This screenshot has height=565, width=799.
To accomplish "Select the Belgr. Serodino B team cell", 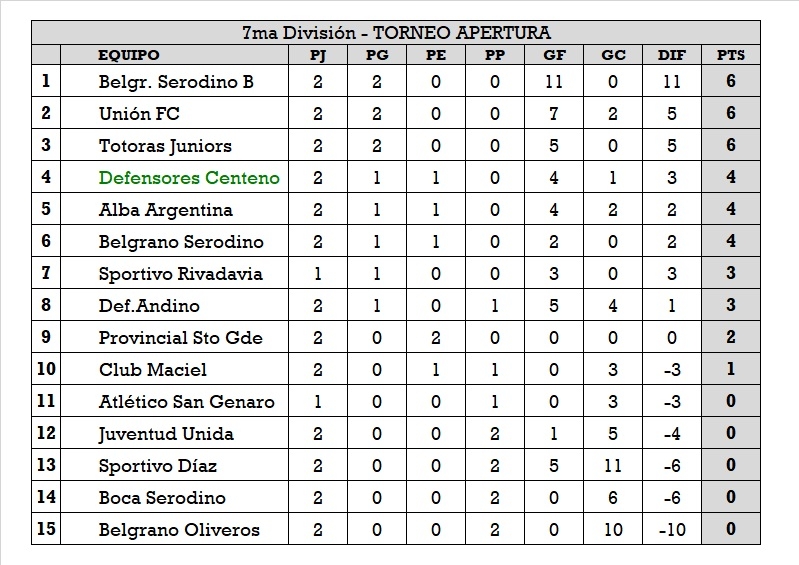I will [x=176, y=82].
